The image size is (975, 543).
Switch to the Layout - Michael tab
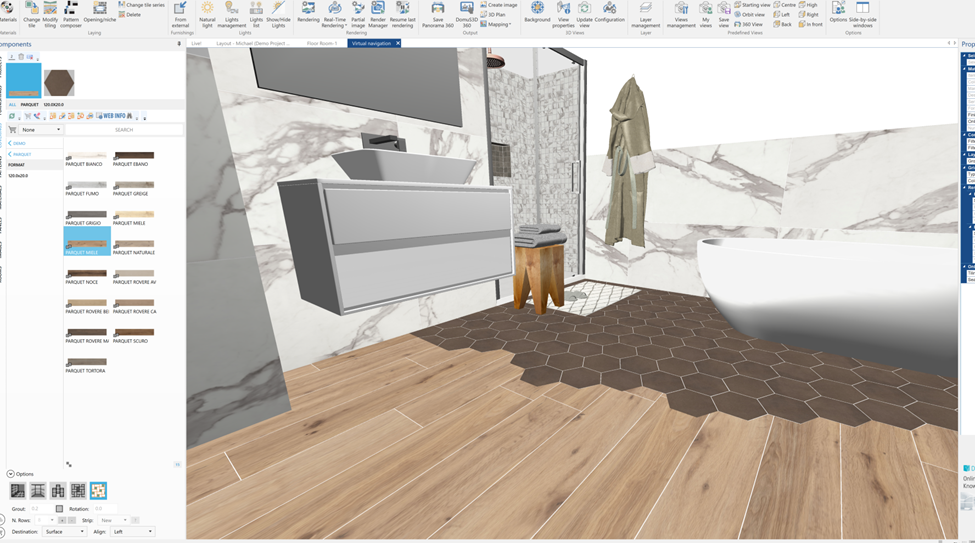coord(253,44)
